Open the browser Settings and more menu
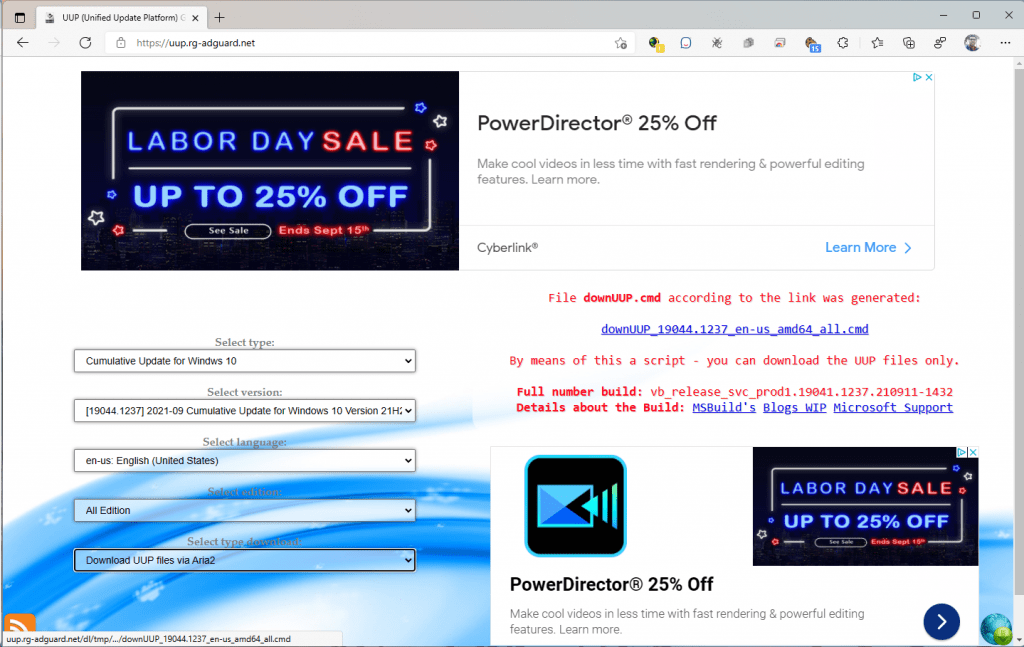Screen dimensions: 1024x647 pyautogui.click(x=1003, y=43)
